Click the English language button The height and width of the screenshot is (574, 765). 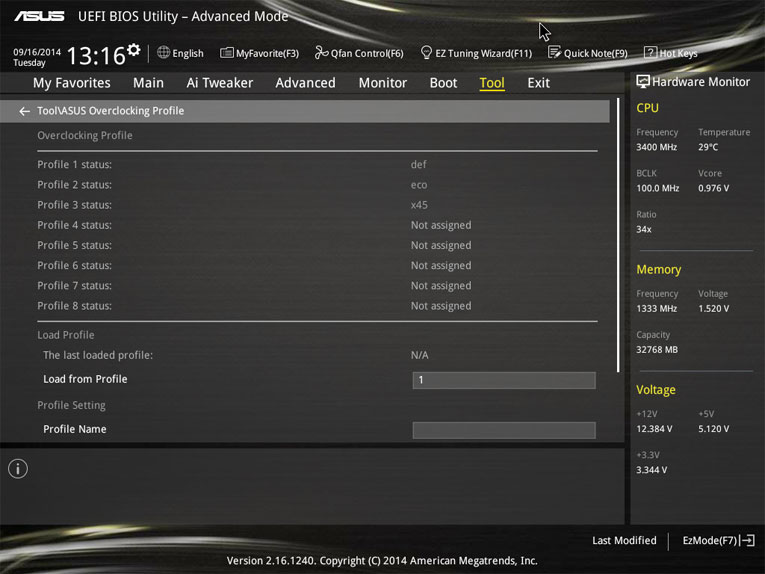tap(181, 53)
